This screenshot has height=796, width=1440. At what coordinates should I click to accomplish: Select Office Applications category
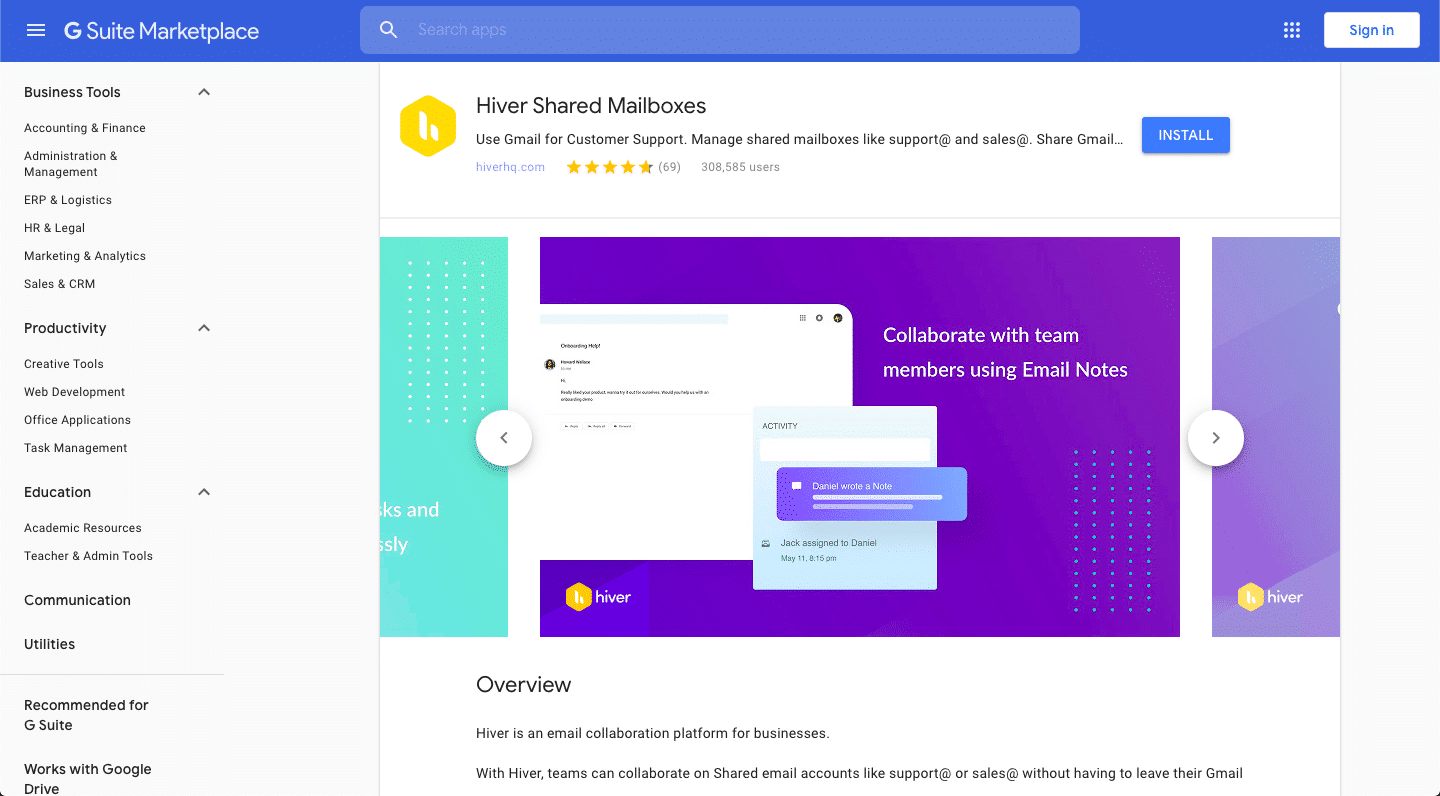coord(78,420)
